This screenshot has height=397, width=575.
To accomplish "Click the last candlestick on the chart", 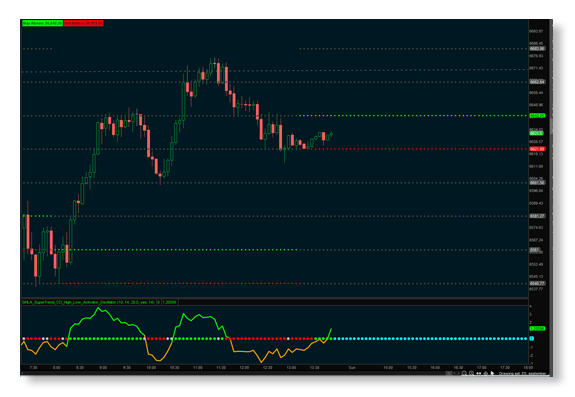I will click(332, 135).
